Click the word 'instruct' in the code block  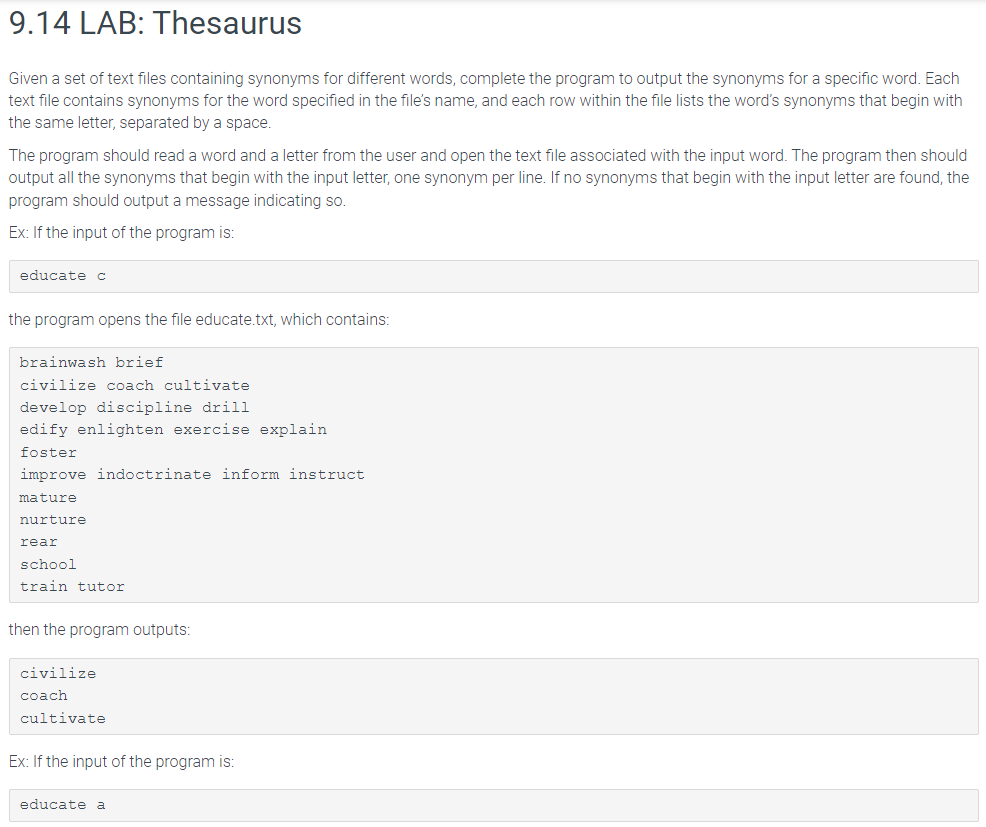click(x=326, y=475)
